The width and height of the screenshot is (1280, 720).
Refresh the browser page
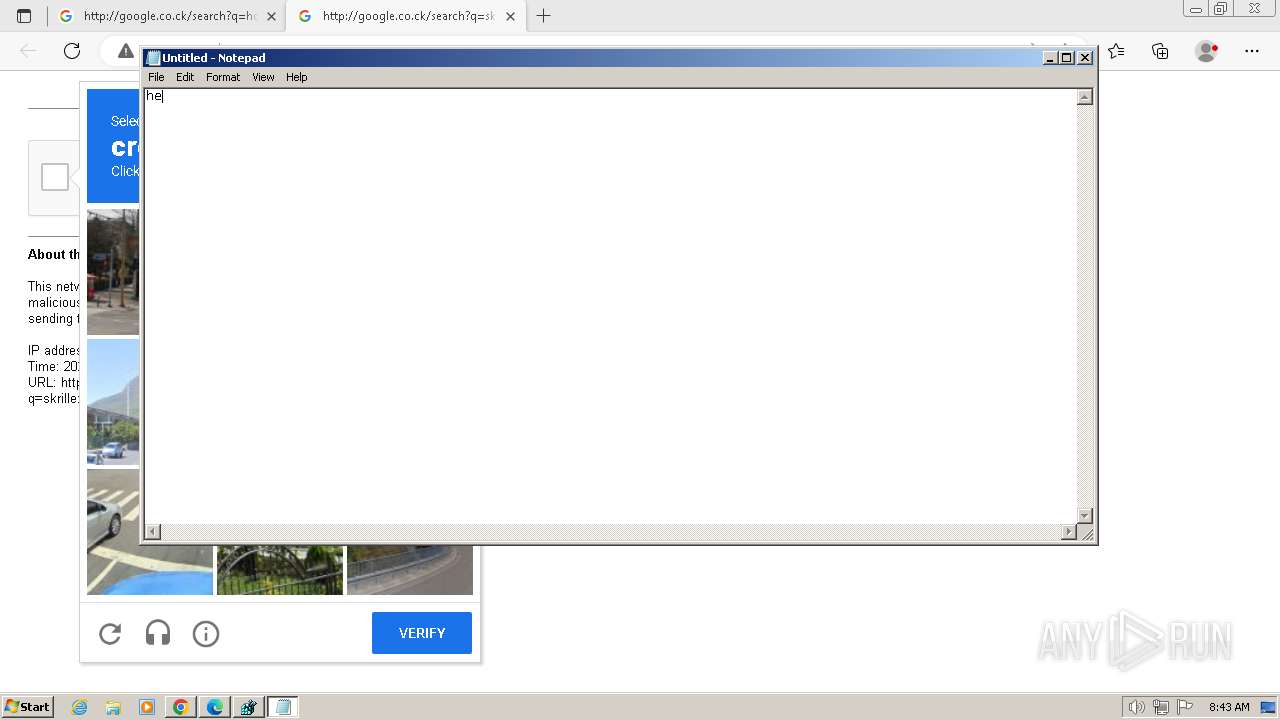click(72, 51)
